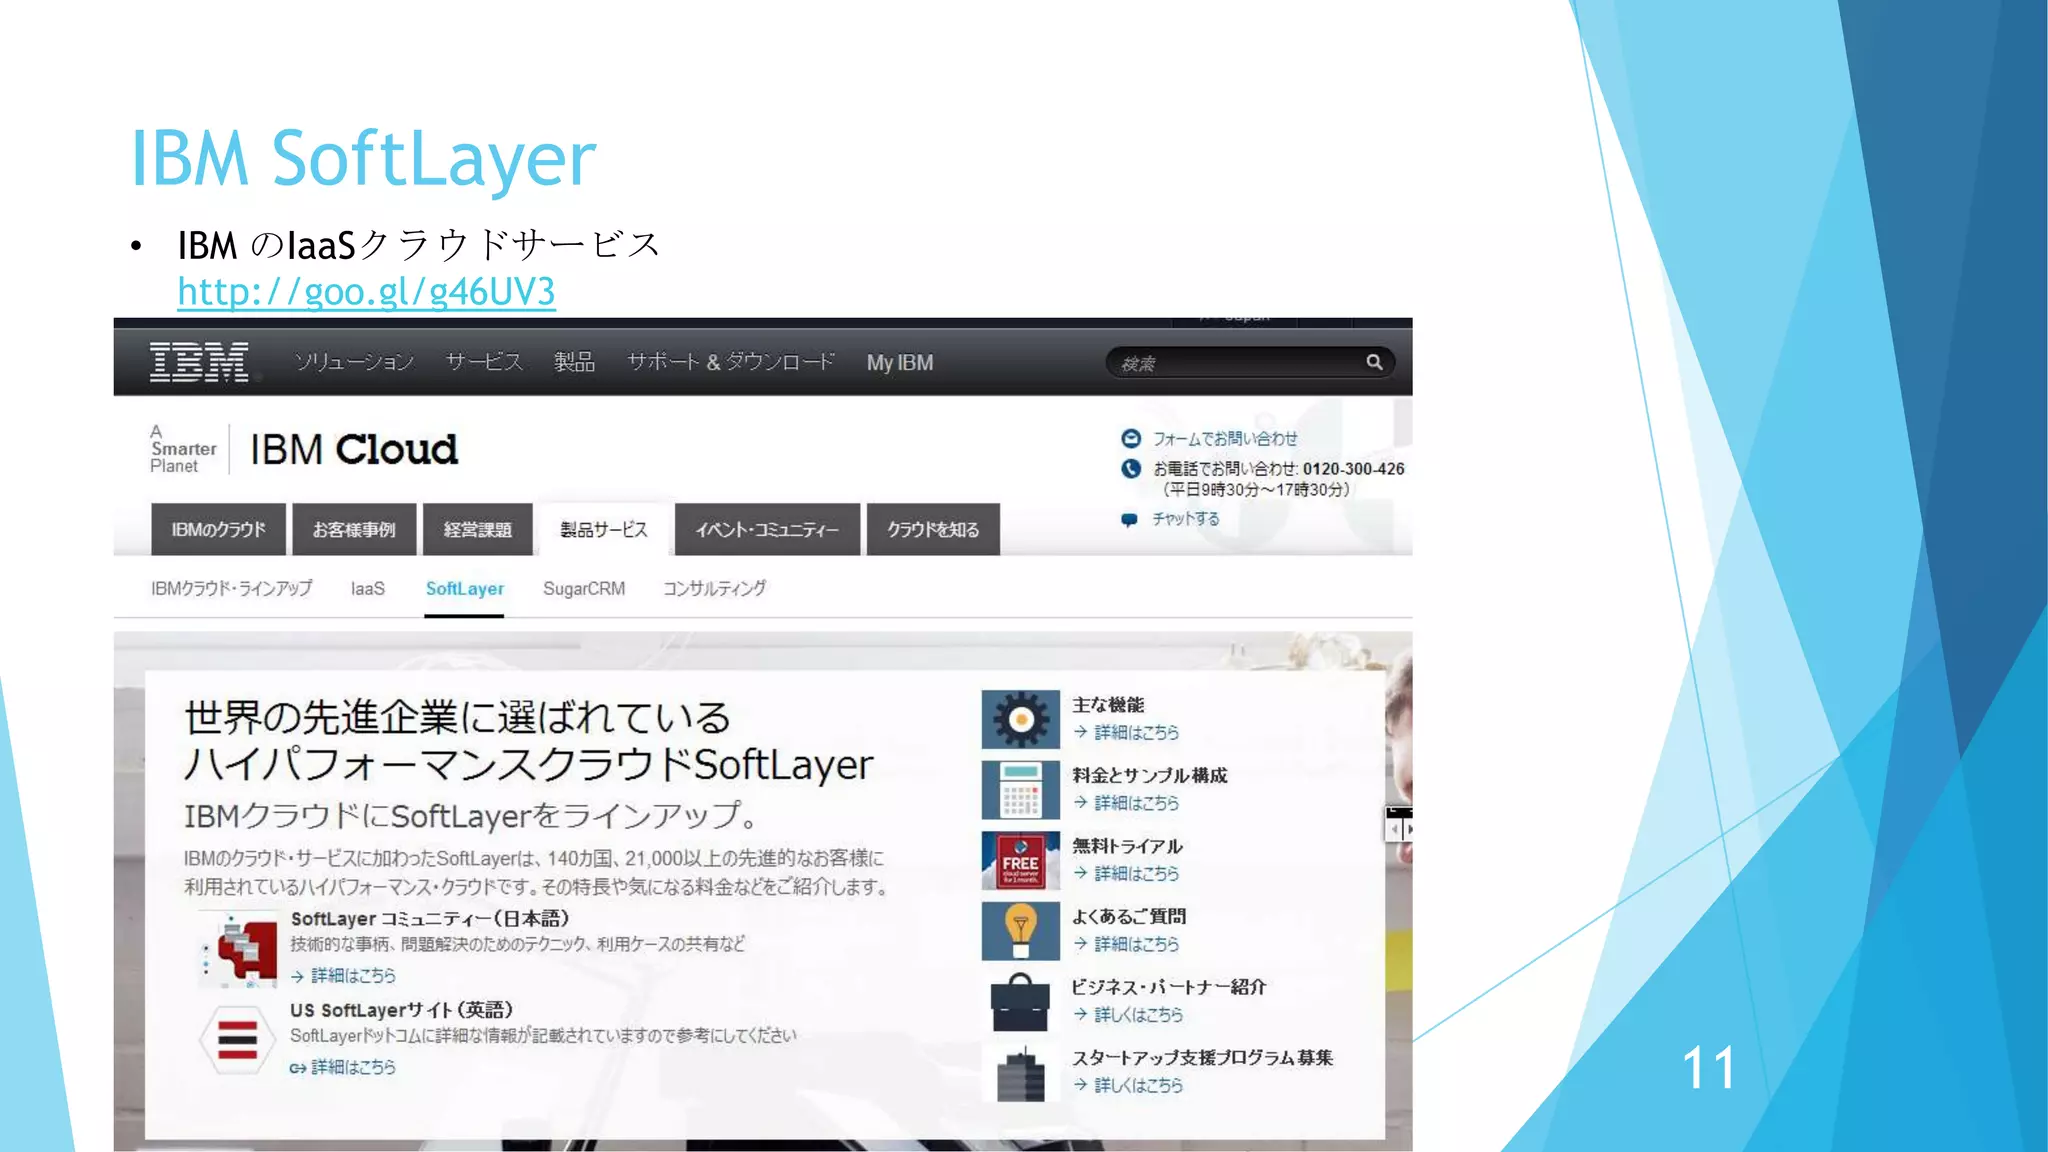Click the IBM Cloud title

pos(353,449)
